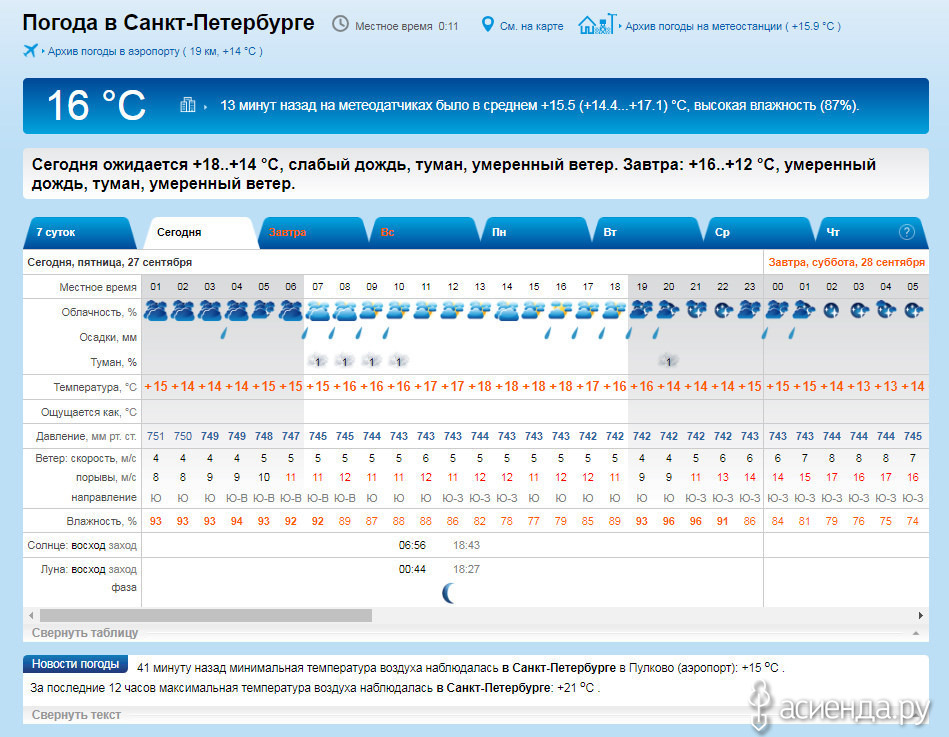
Task: Click the header Завтра, суббота, 28 сентября
Action: pyautogui.click(x=847, y=262)
